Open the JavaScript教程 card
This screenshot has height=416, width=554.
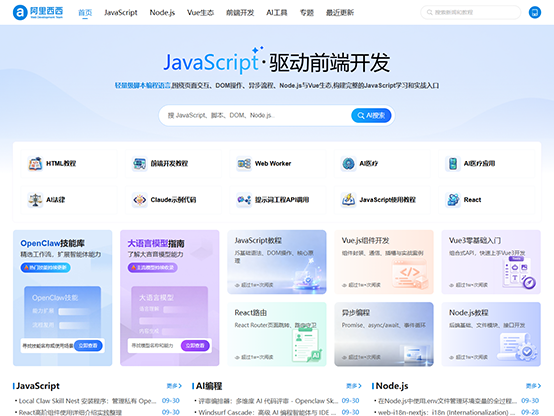(277, 262)
